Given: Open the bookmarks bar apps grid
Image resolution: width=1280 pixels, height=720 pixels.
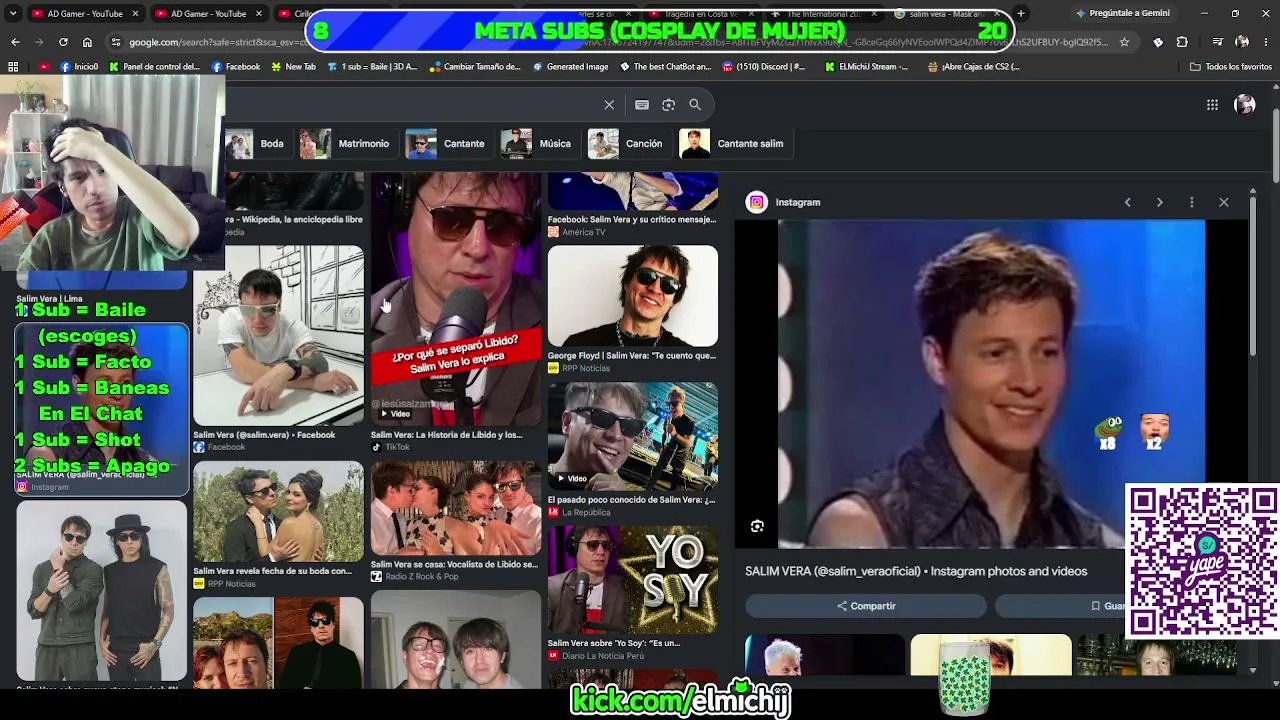Looking at the screenshot, I should (13, 67).
